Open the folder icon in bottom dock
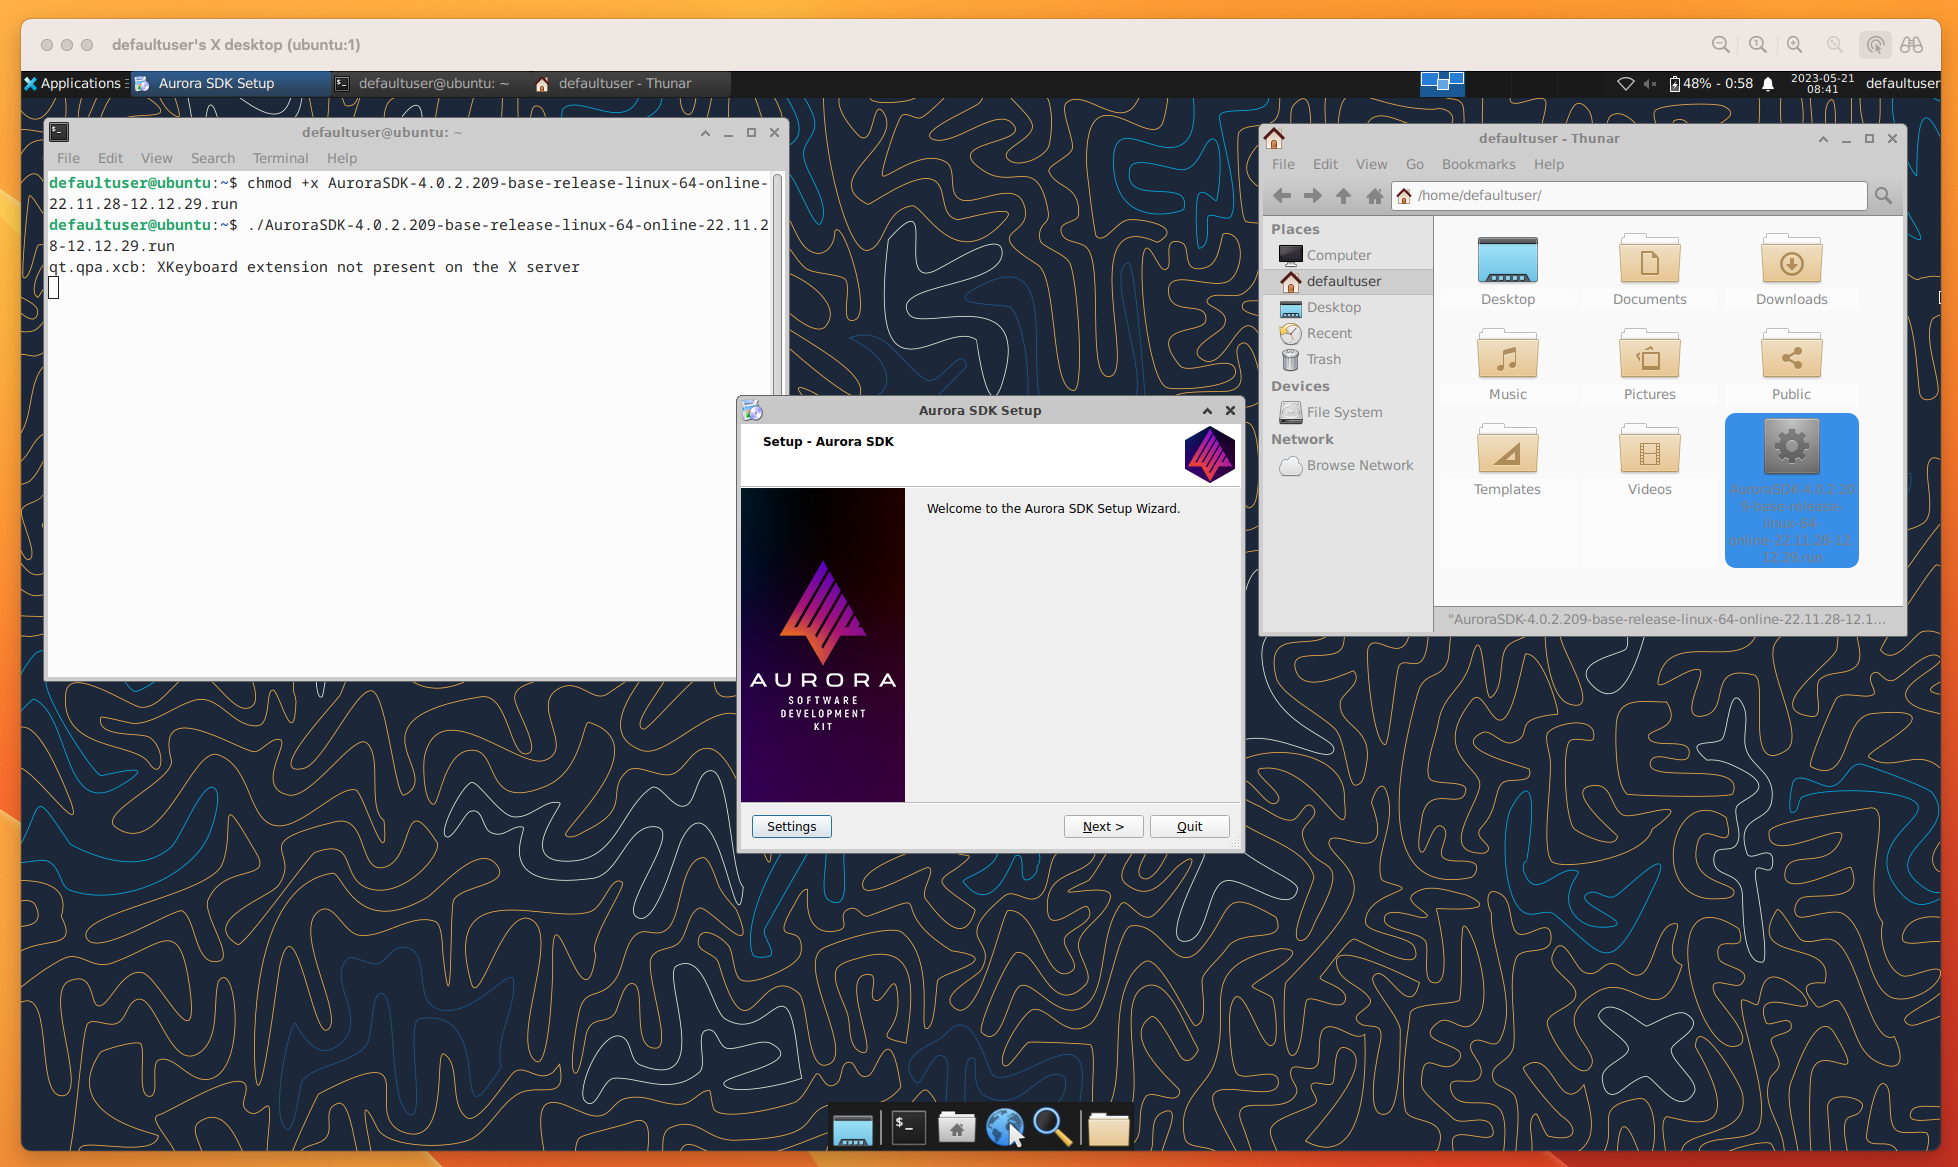The height and width of the screenshot is (1167, 1958). (1109, 1128)
